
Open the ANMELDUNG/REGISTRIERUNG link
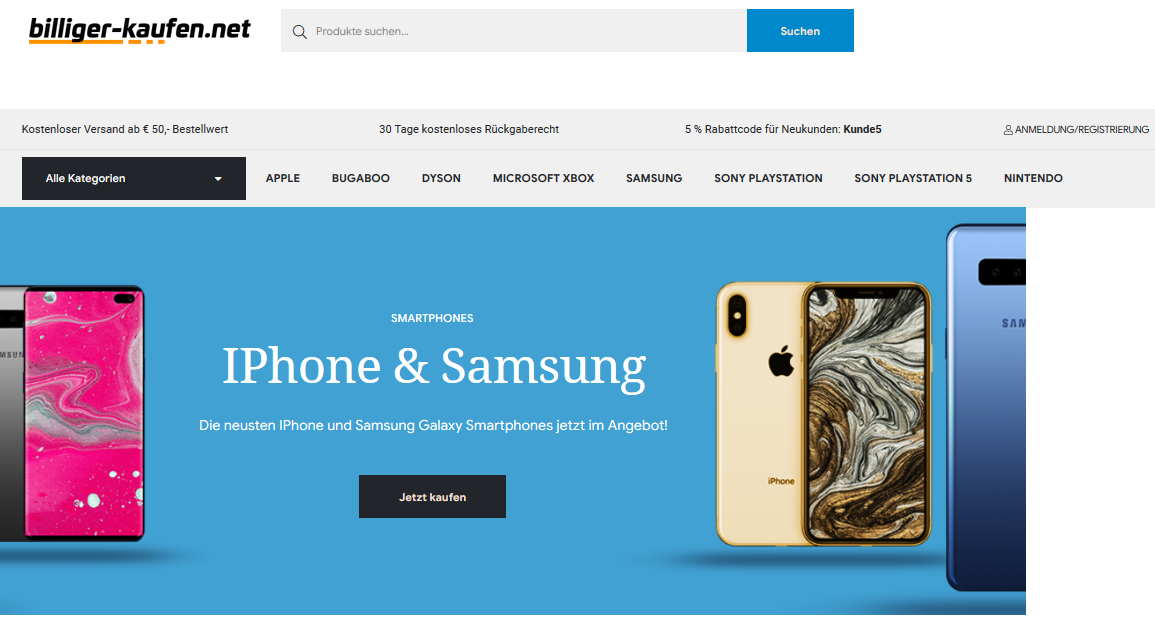[x=1081, y=130]
